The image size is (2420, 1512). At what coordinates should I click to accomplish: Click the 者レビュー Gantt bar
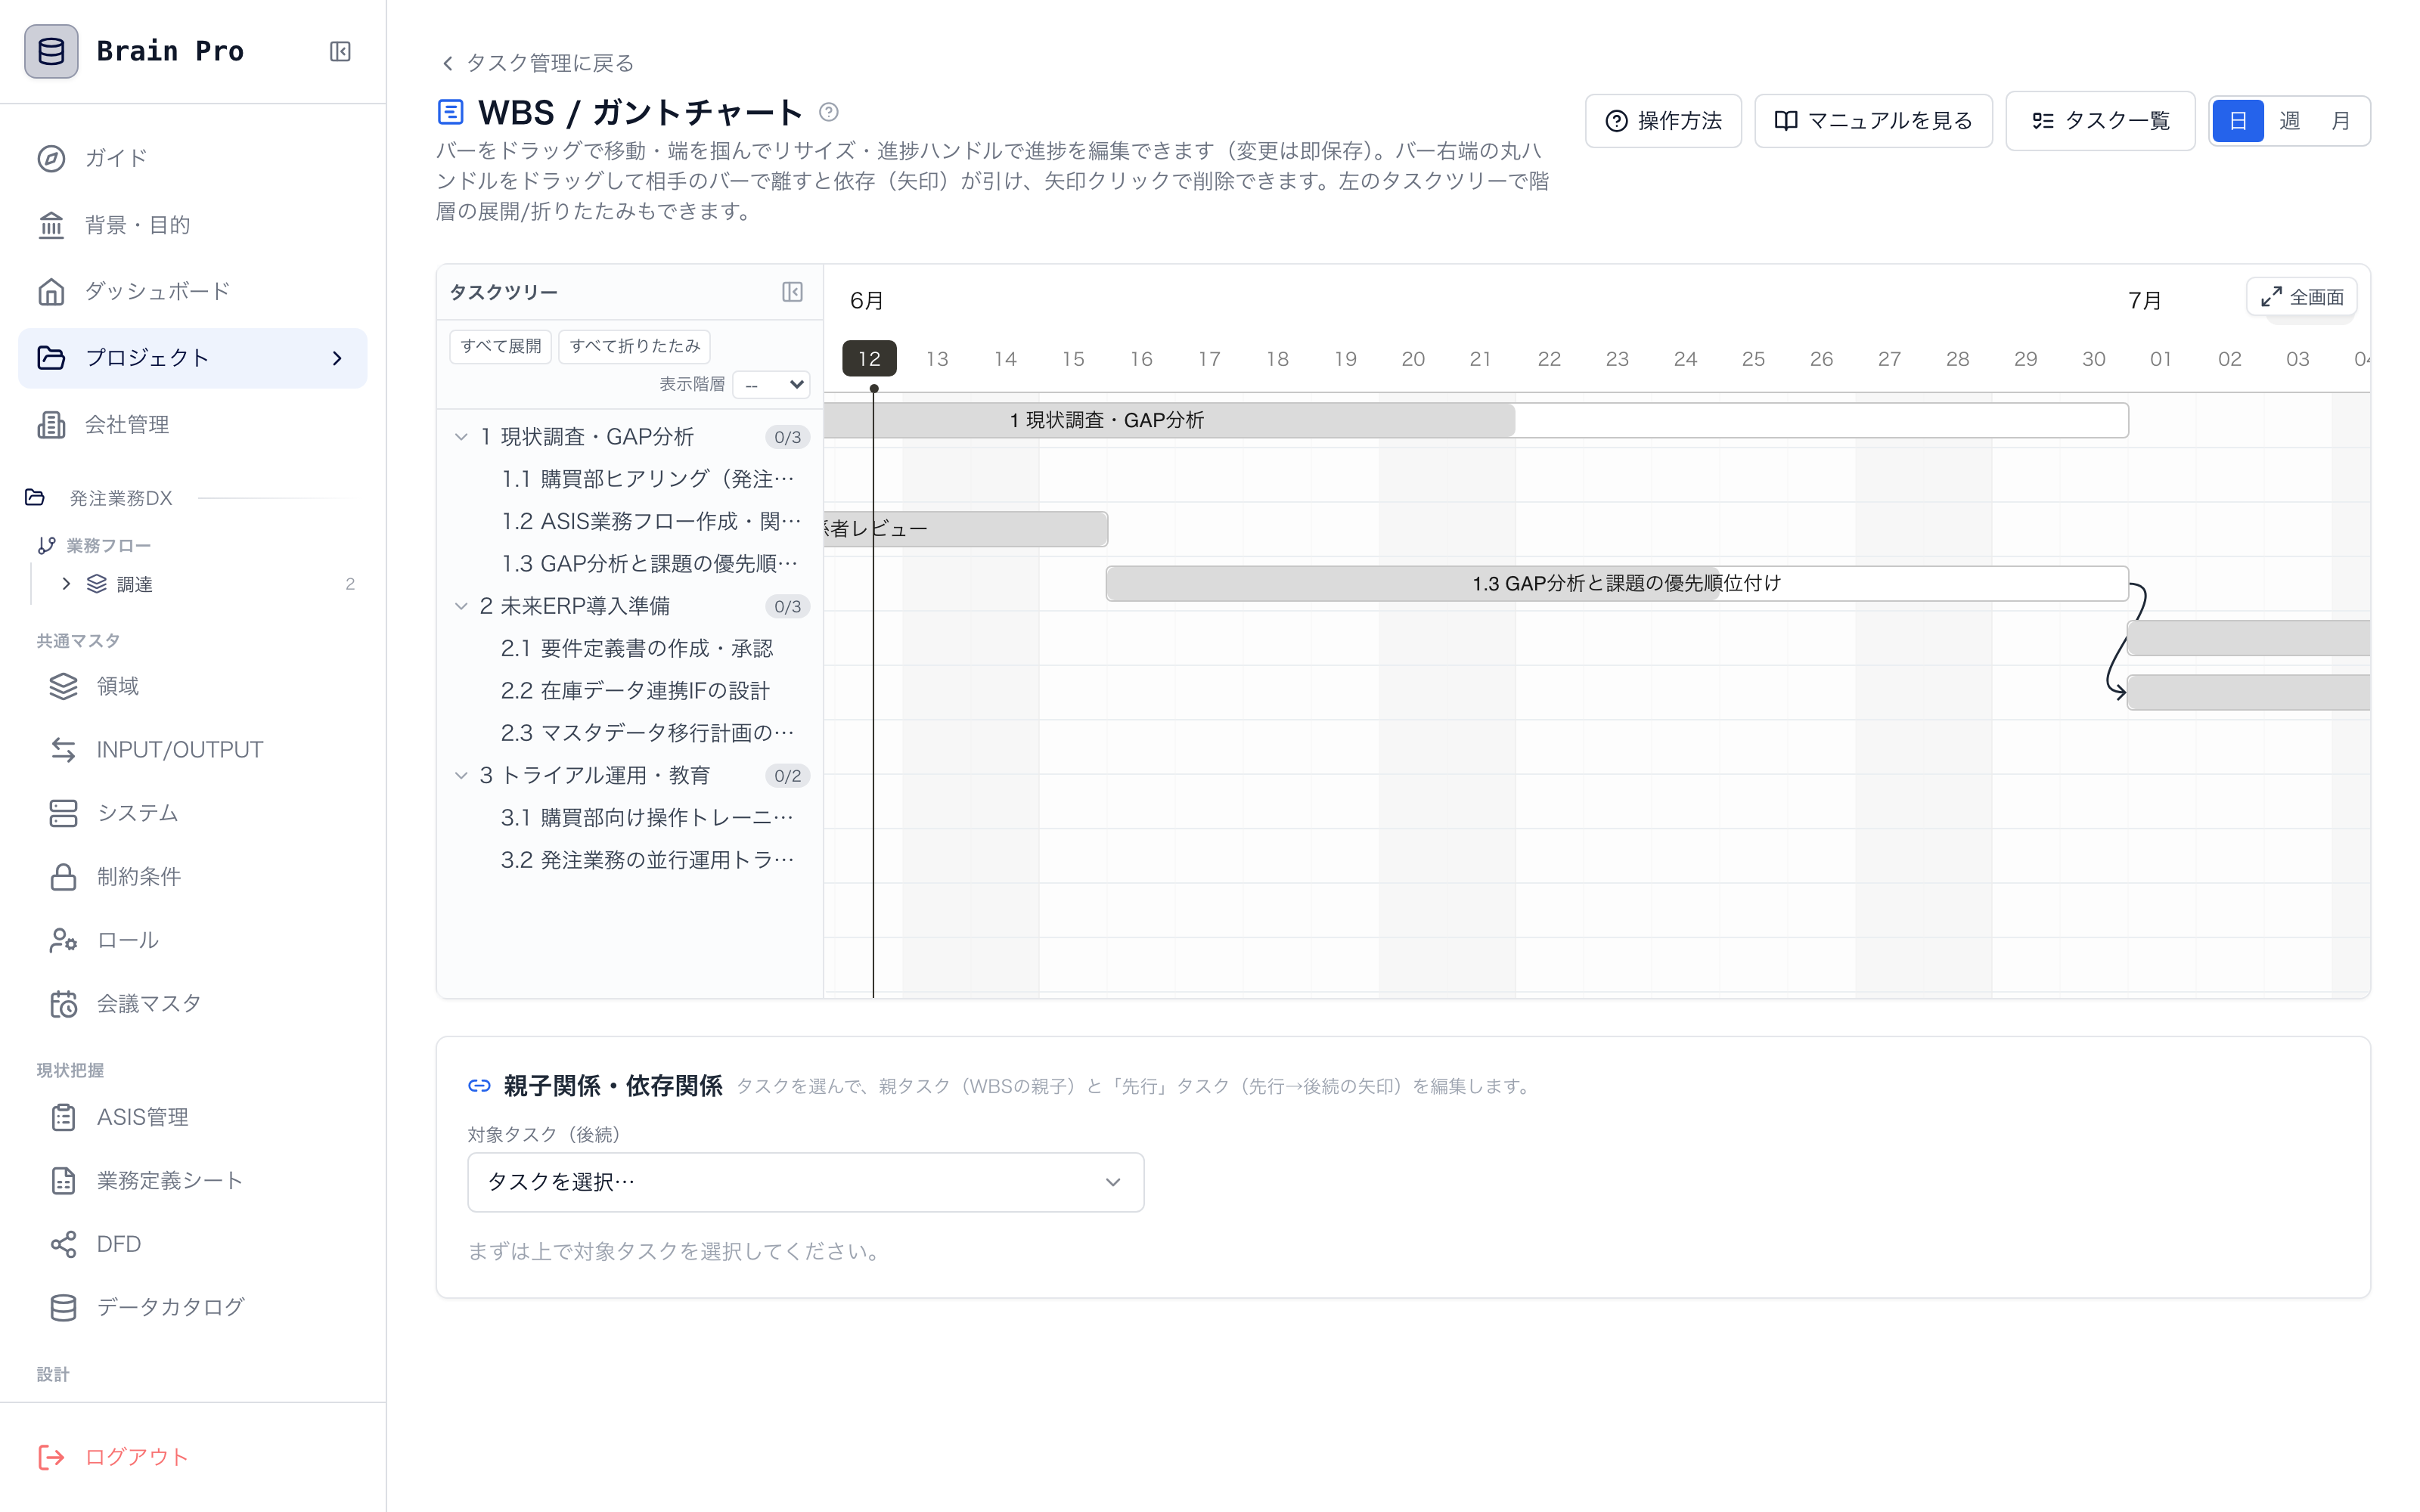click(966, 529)
